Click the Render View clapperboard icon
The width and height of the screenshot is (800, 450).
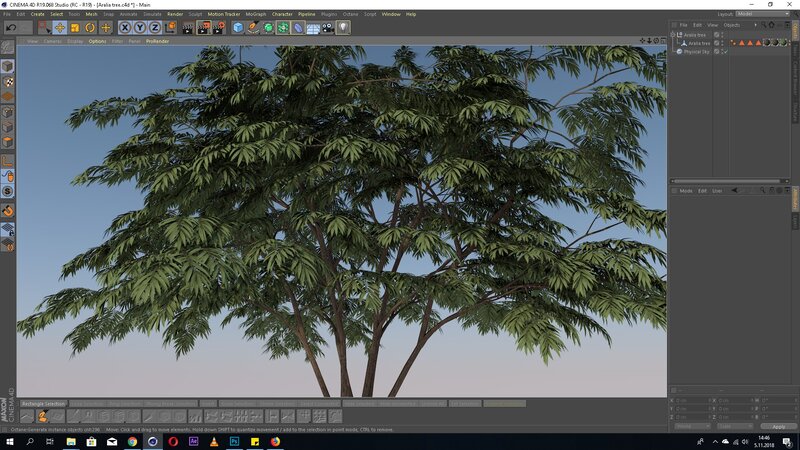[187, 28]
